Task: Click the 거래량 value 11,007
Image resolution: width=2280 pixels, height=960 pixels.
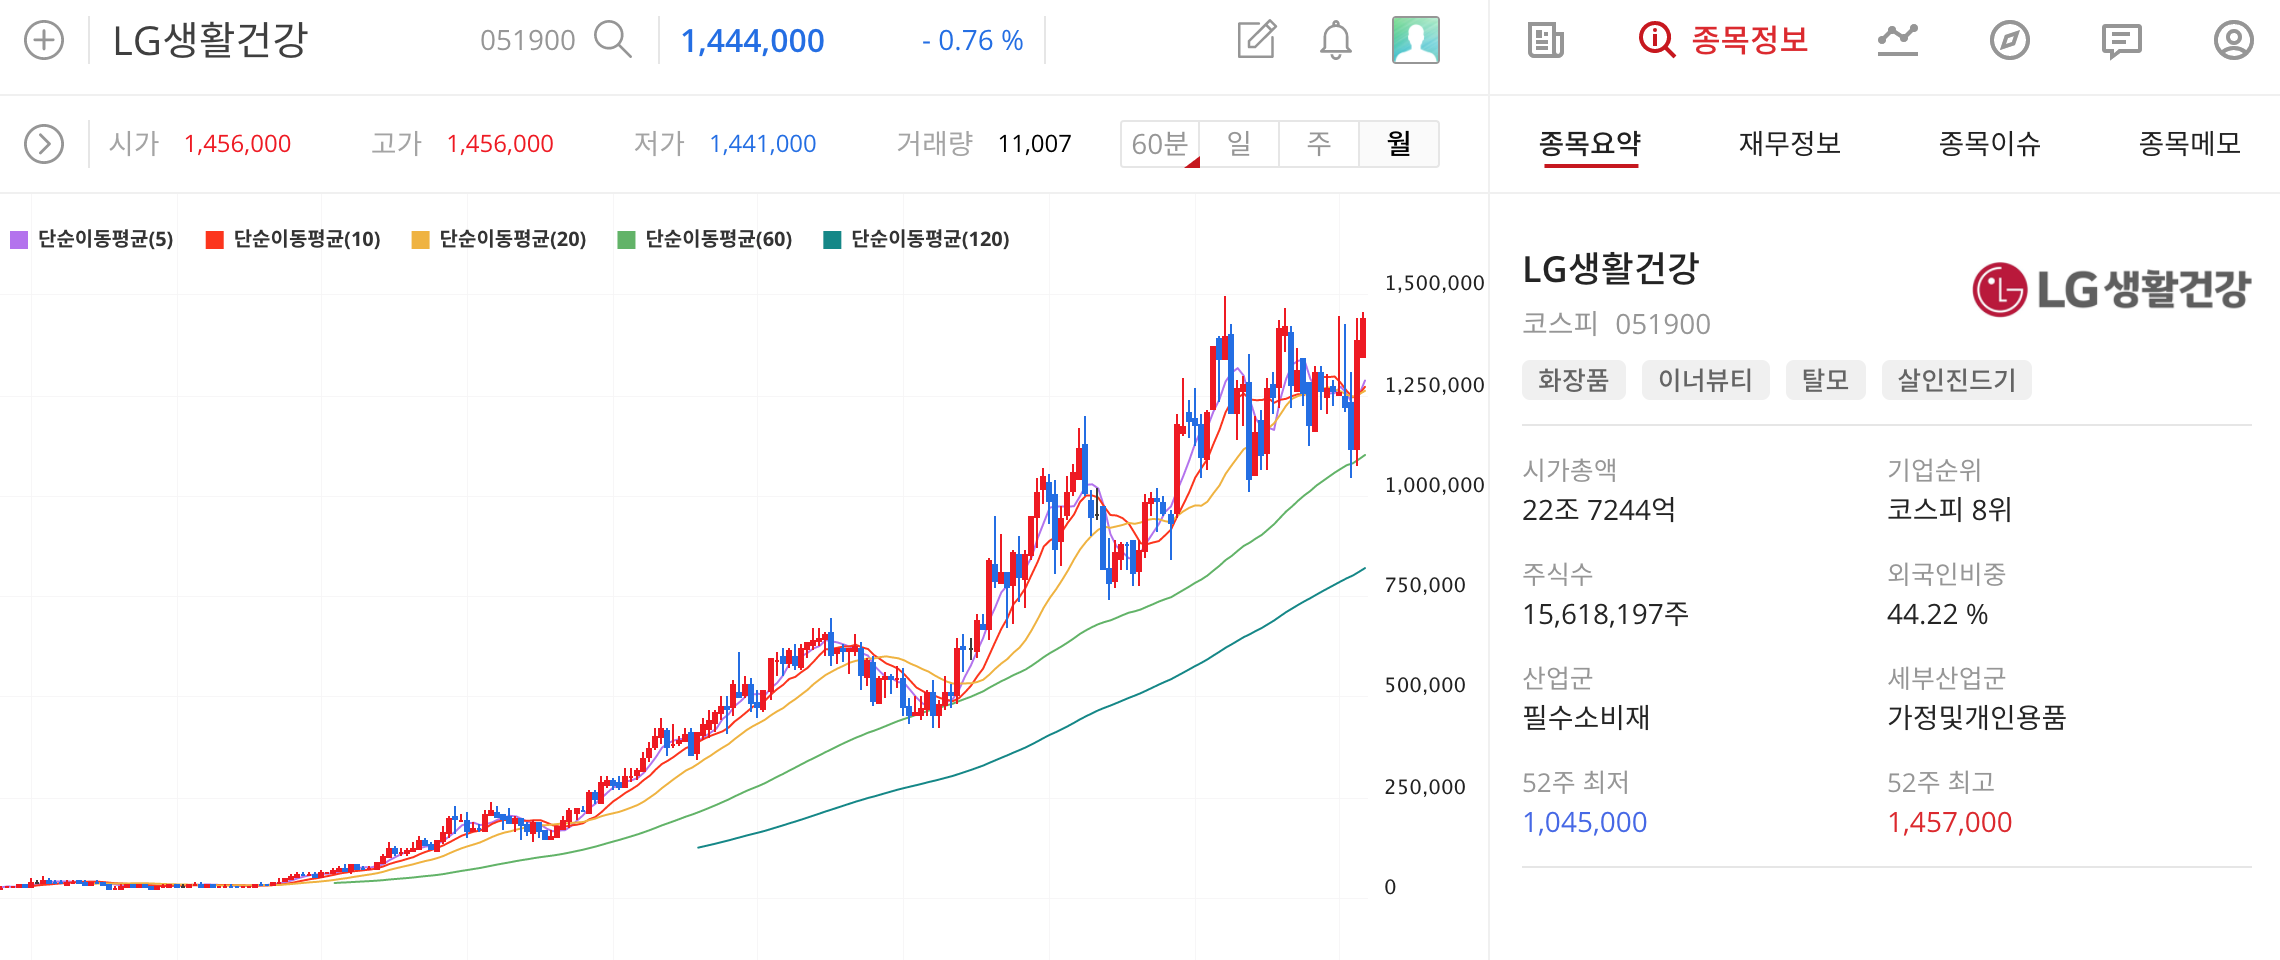Action: (1035, 144)
